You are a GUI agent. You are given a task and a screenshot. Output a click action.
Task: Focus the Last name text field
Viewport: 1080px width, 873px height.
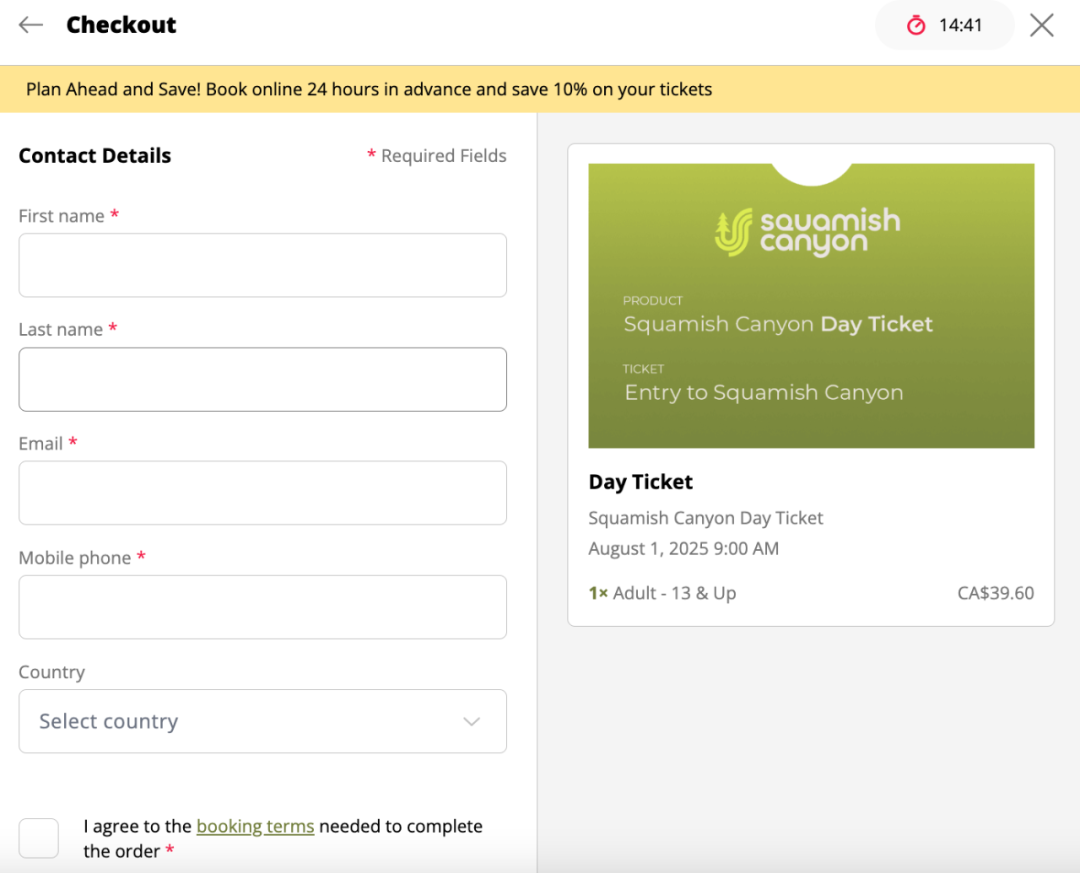click(262, 379)
